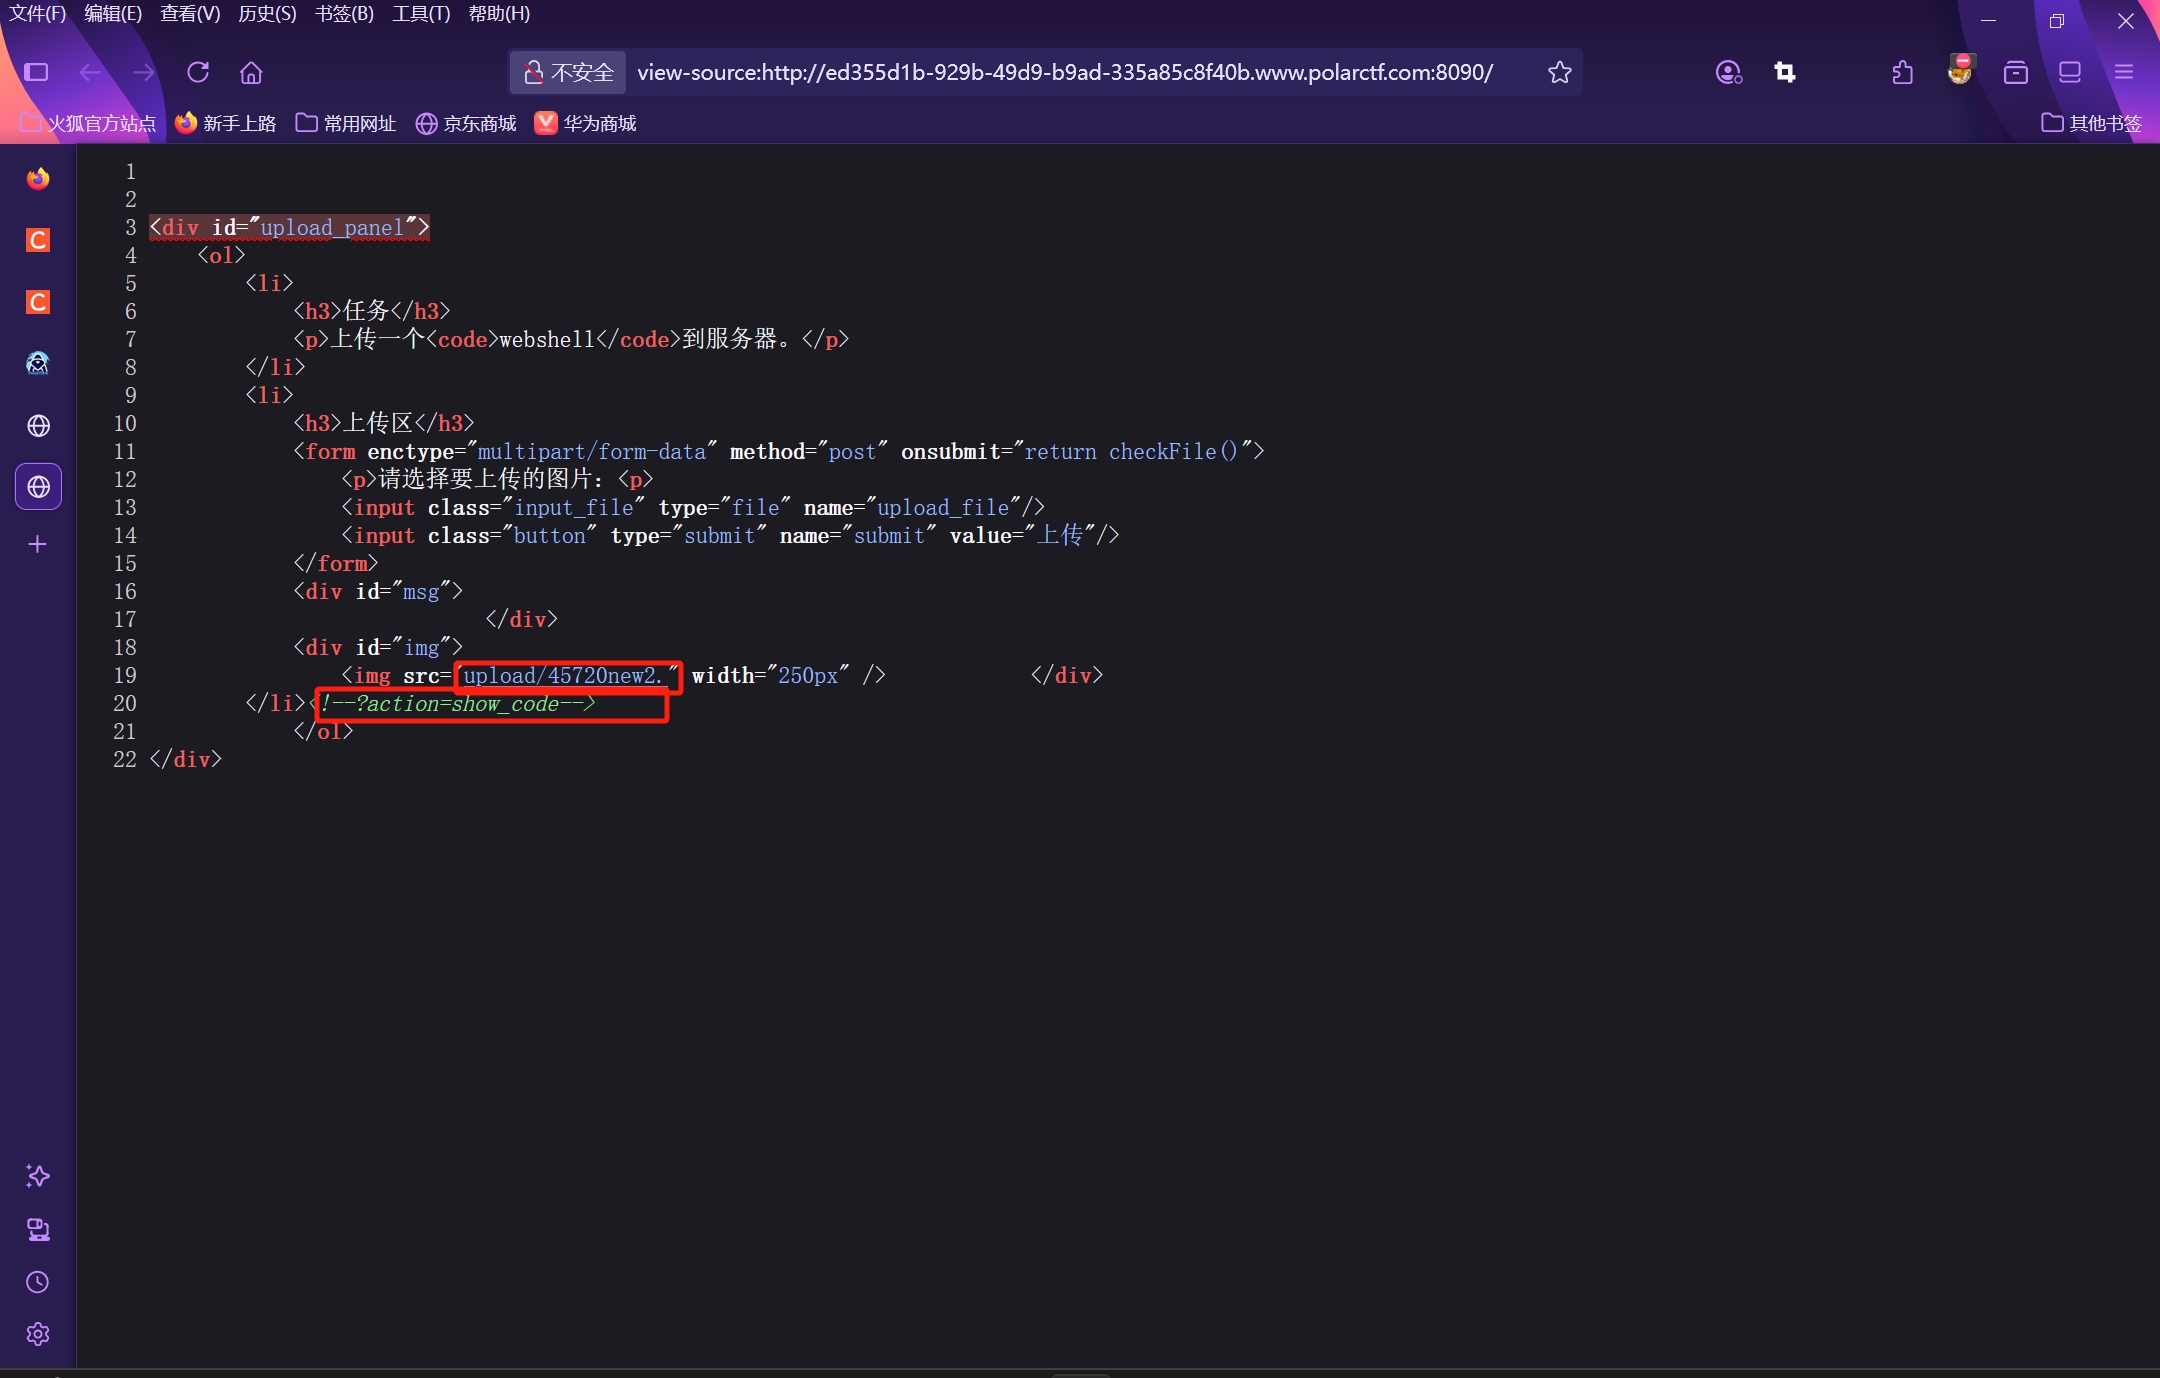
Task: Click the sidebar history clock icon
Action: click(x=38, y=1282)
